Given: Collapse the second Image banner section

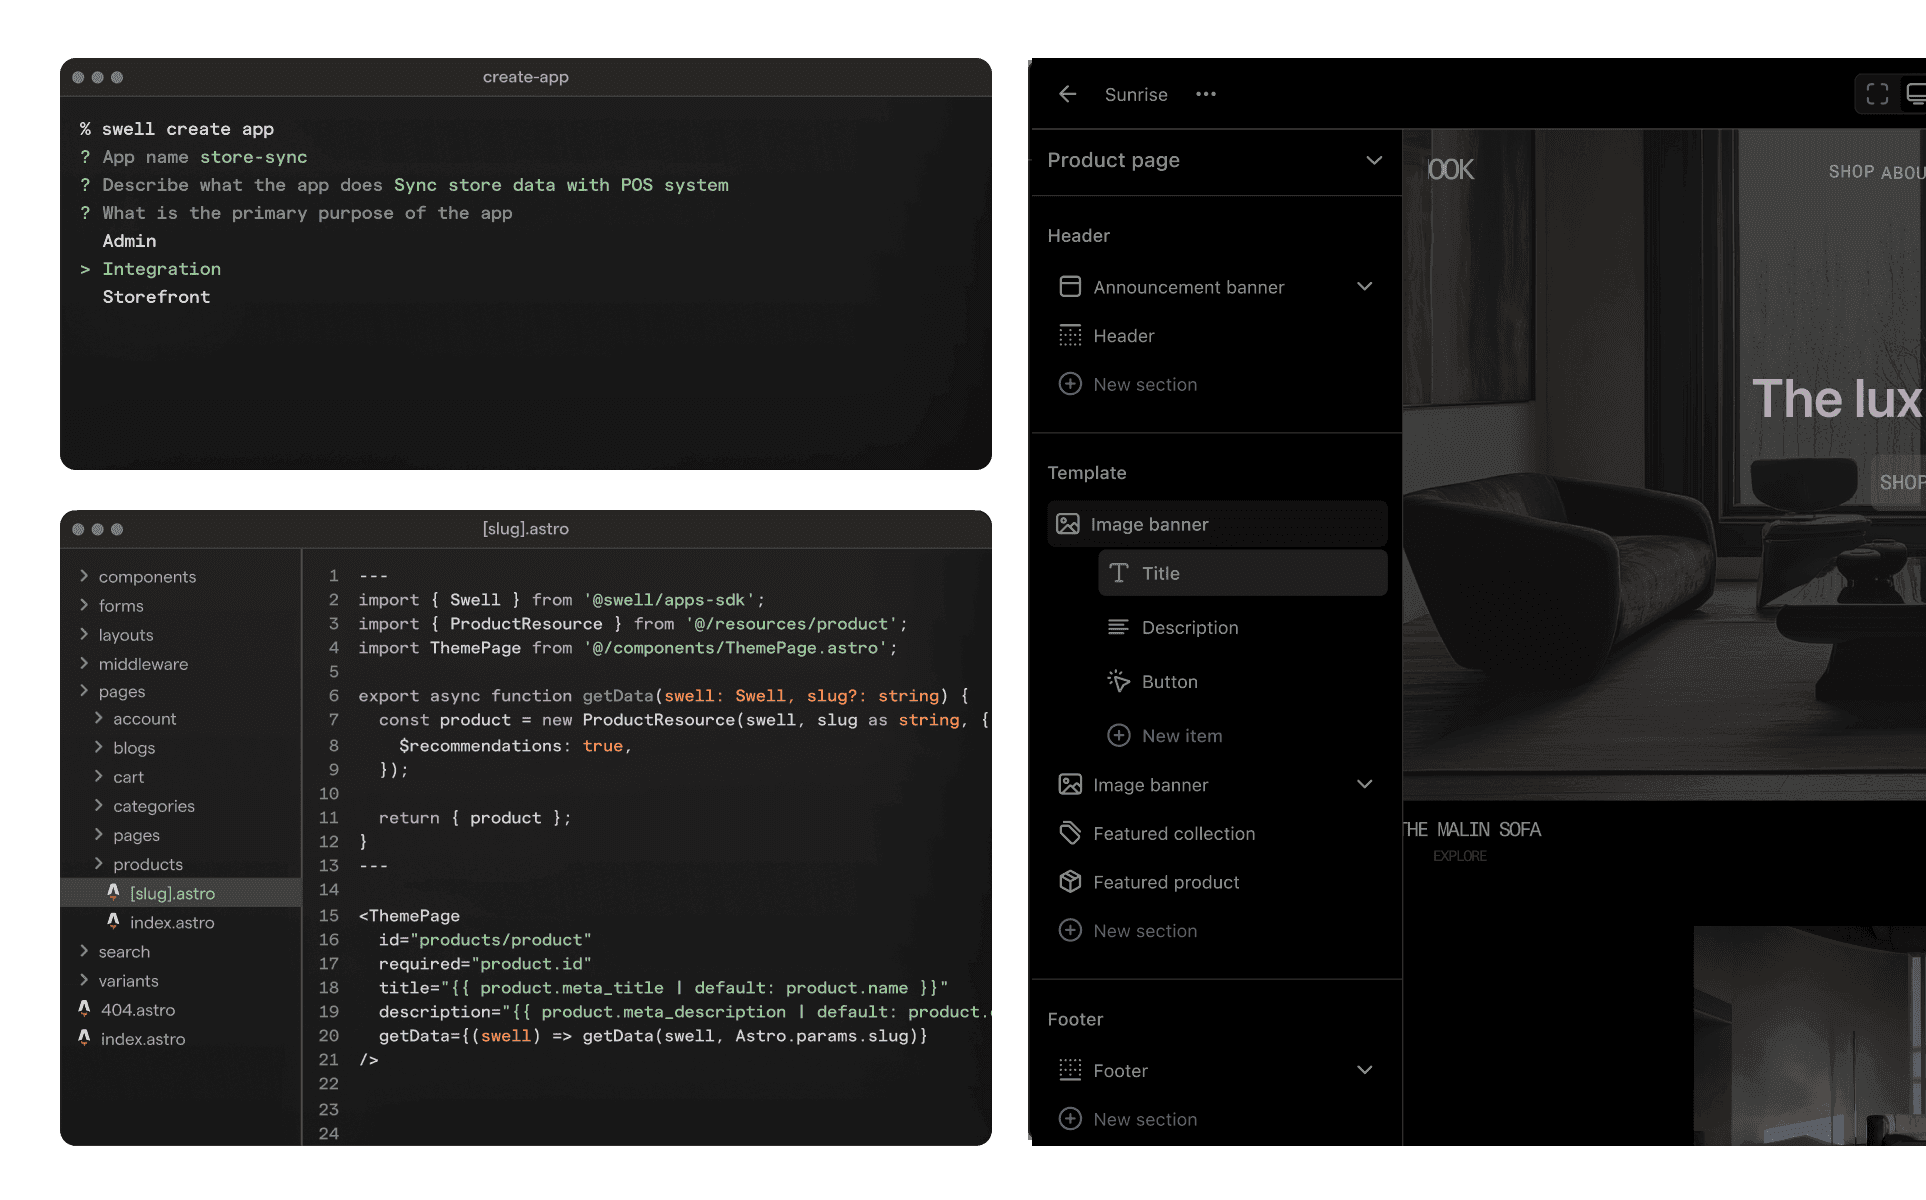Looking at the screenshot, I should (x=1365, y=784).
